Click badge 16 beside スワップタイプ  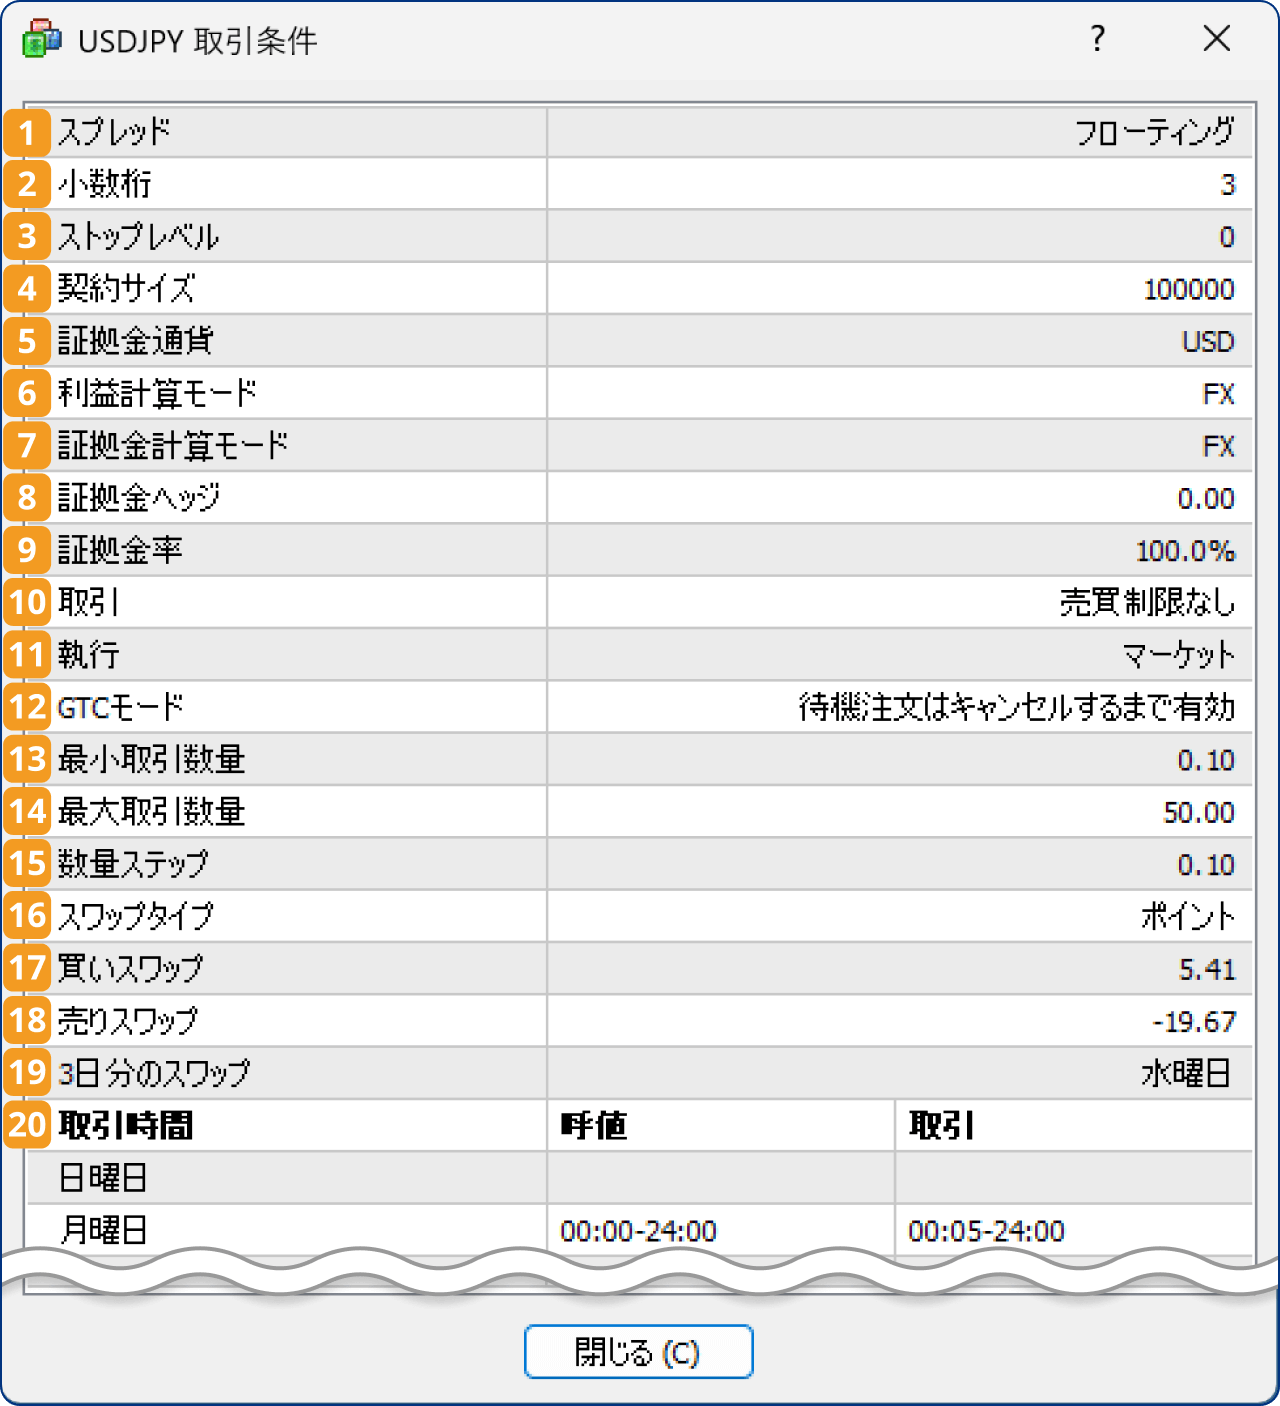[x=26, y=916]
